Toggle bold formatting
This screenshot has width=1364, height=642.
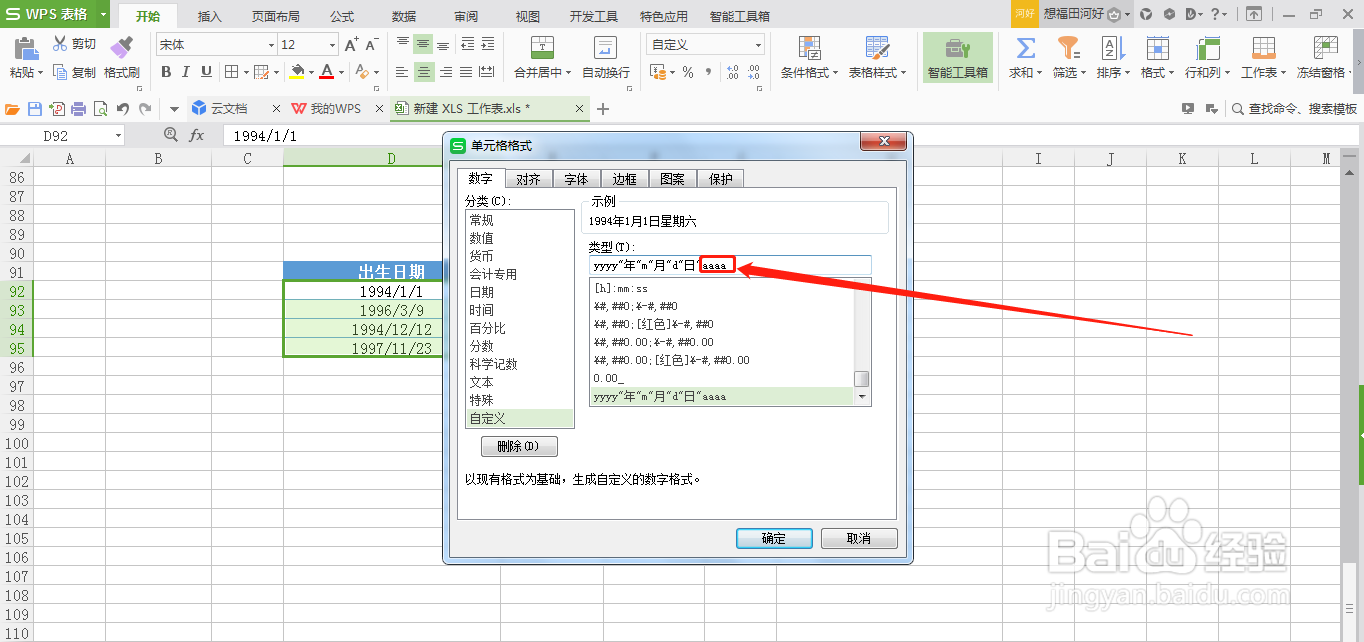coord(166,72)
